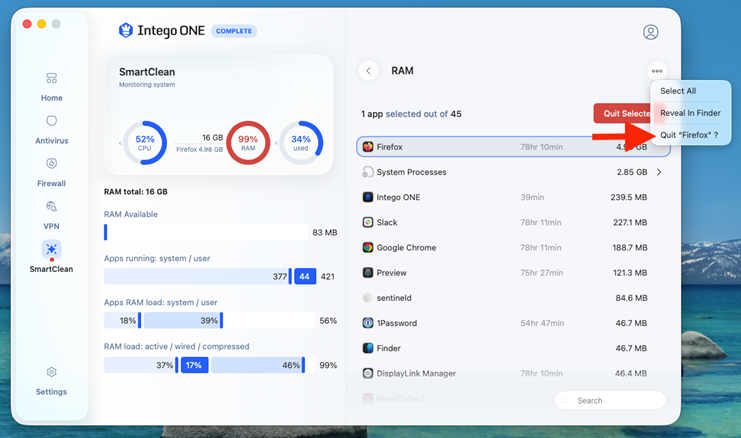This screenshot has height=438, width=741.
Task: Click small left arrow beside RAM gauge
Action: pyautogui.click(x=276, y=143)
